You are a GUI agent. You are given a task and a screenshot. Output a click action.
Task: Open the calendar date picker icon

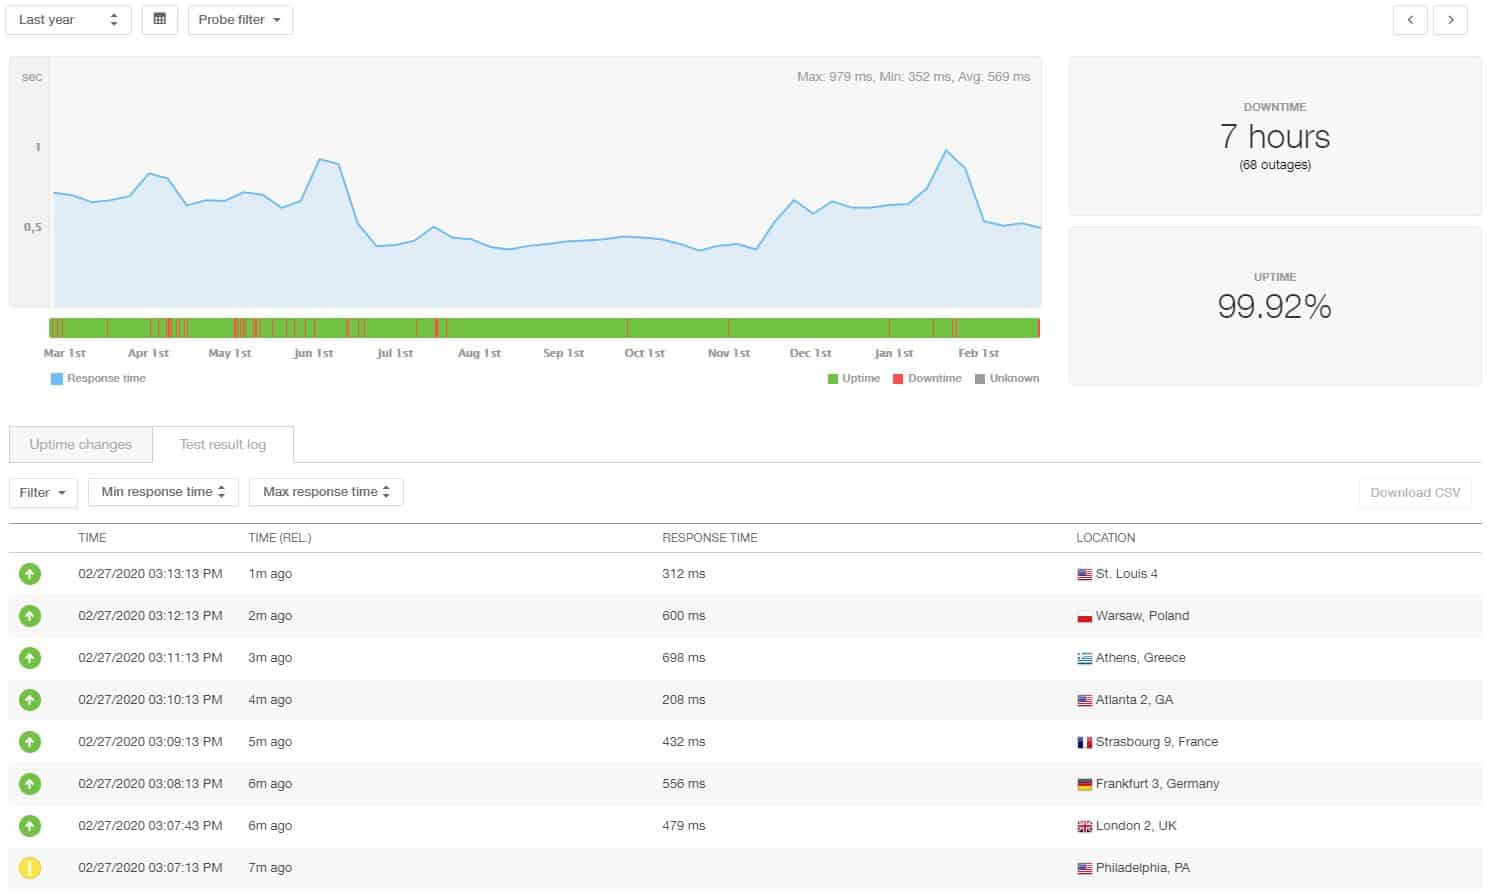(160, 19)
